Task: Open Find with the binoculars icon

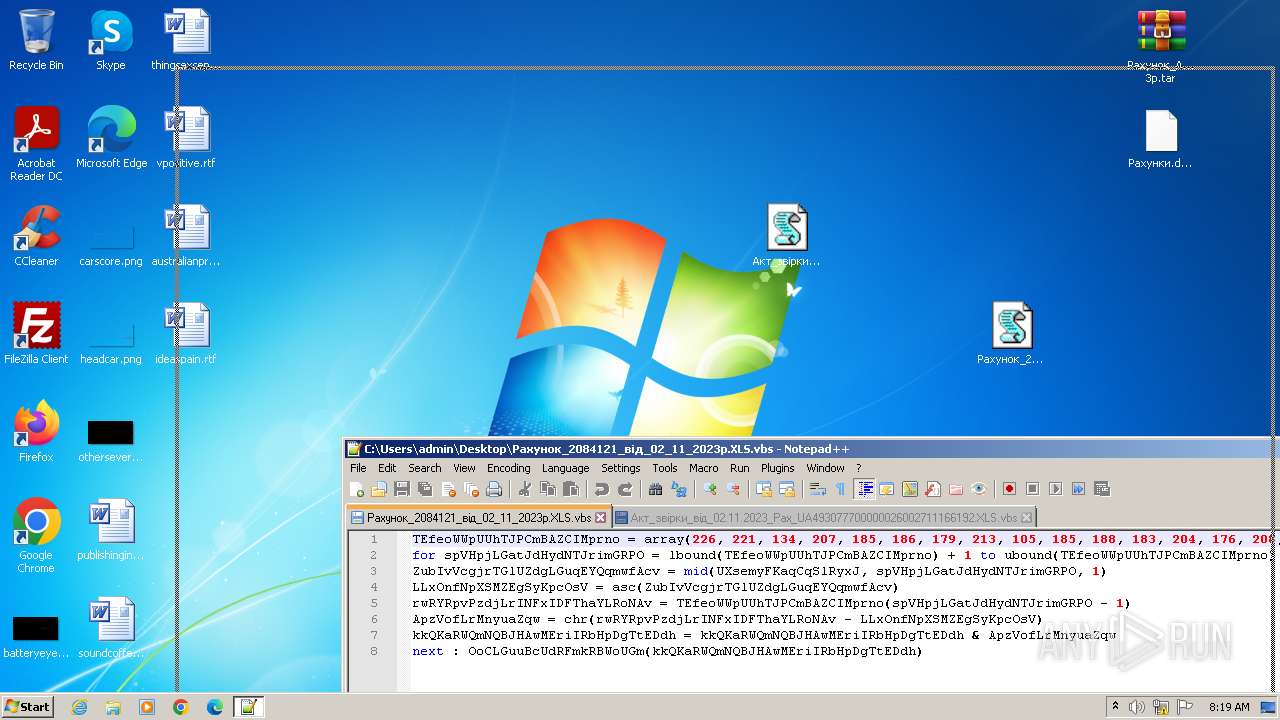Action: pos(656,489)
